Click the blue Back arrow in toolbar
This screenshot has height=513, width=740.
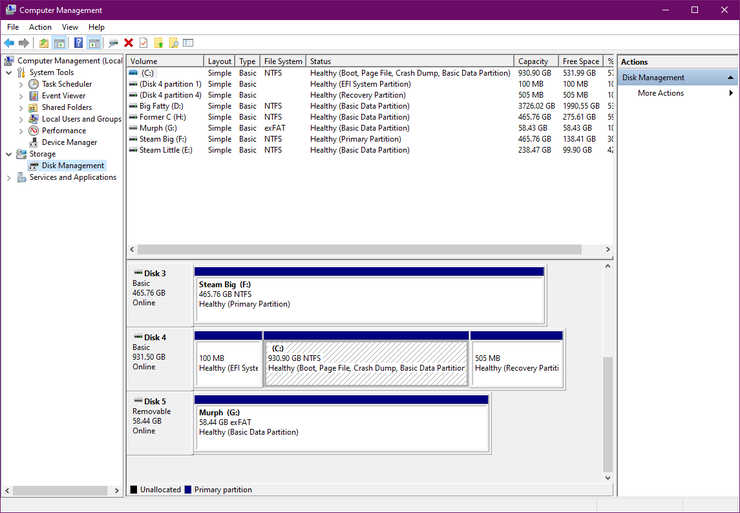coord(9,43)
